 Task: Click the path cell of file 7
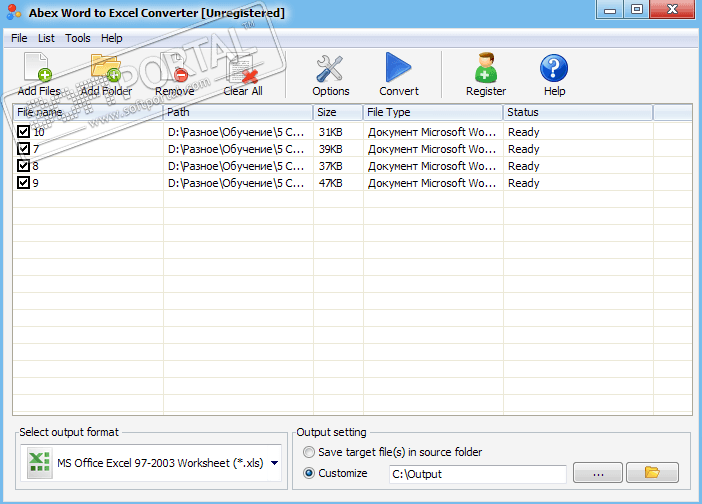pyautogui.click(x=236, y=149)
